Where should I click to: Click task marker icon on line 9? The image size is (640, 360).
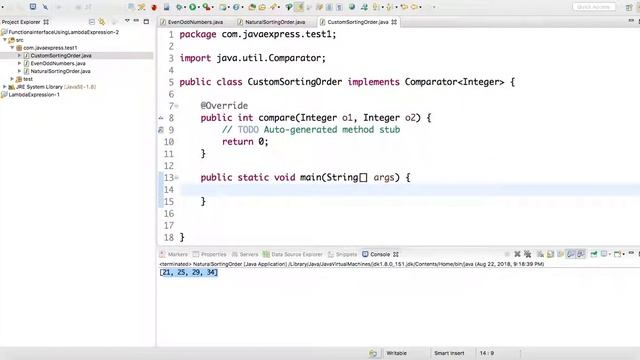pyautogui.click(x=161, y=130)
